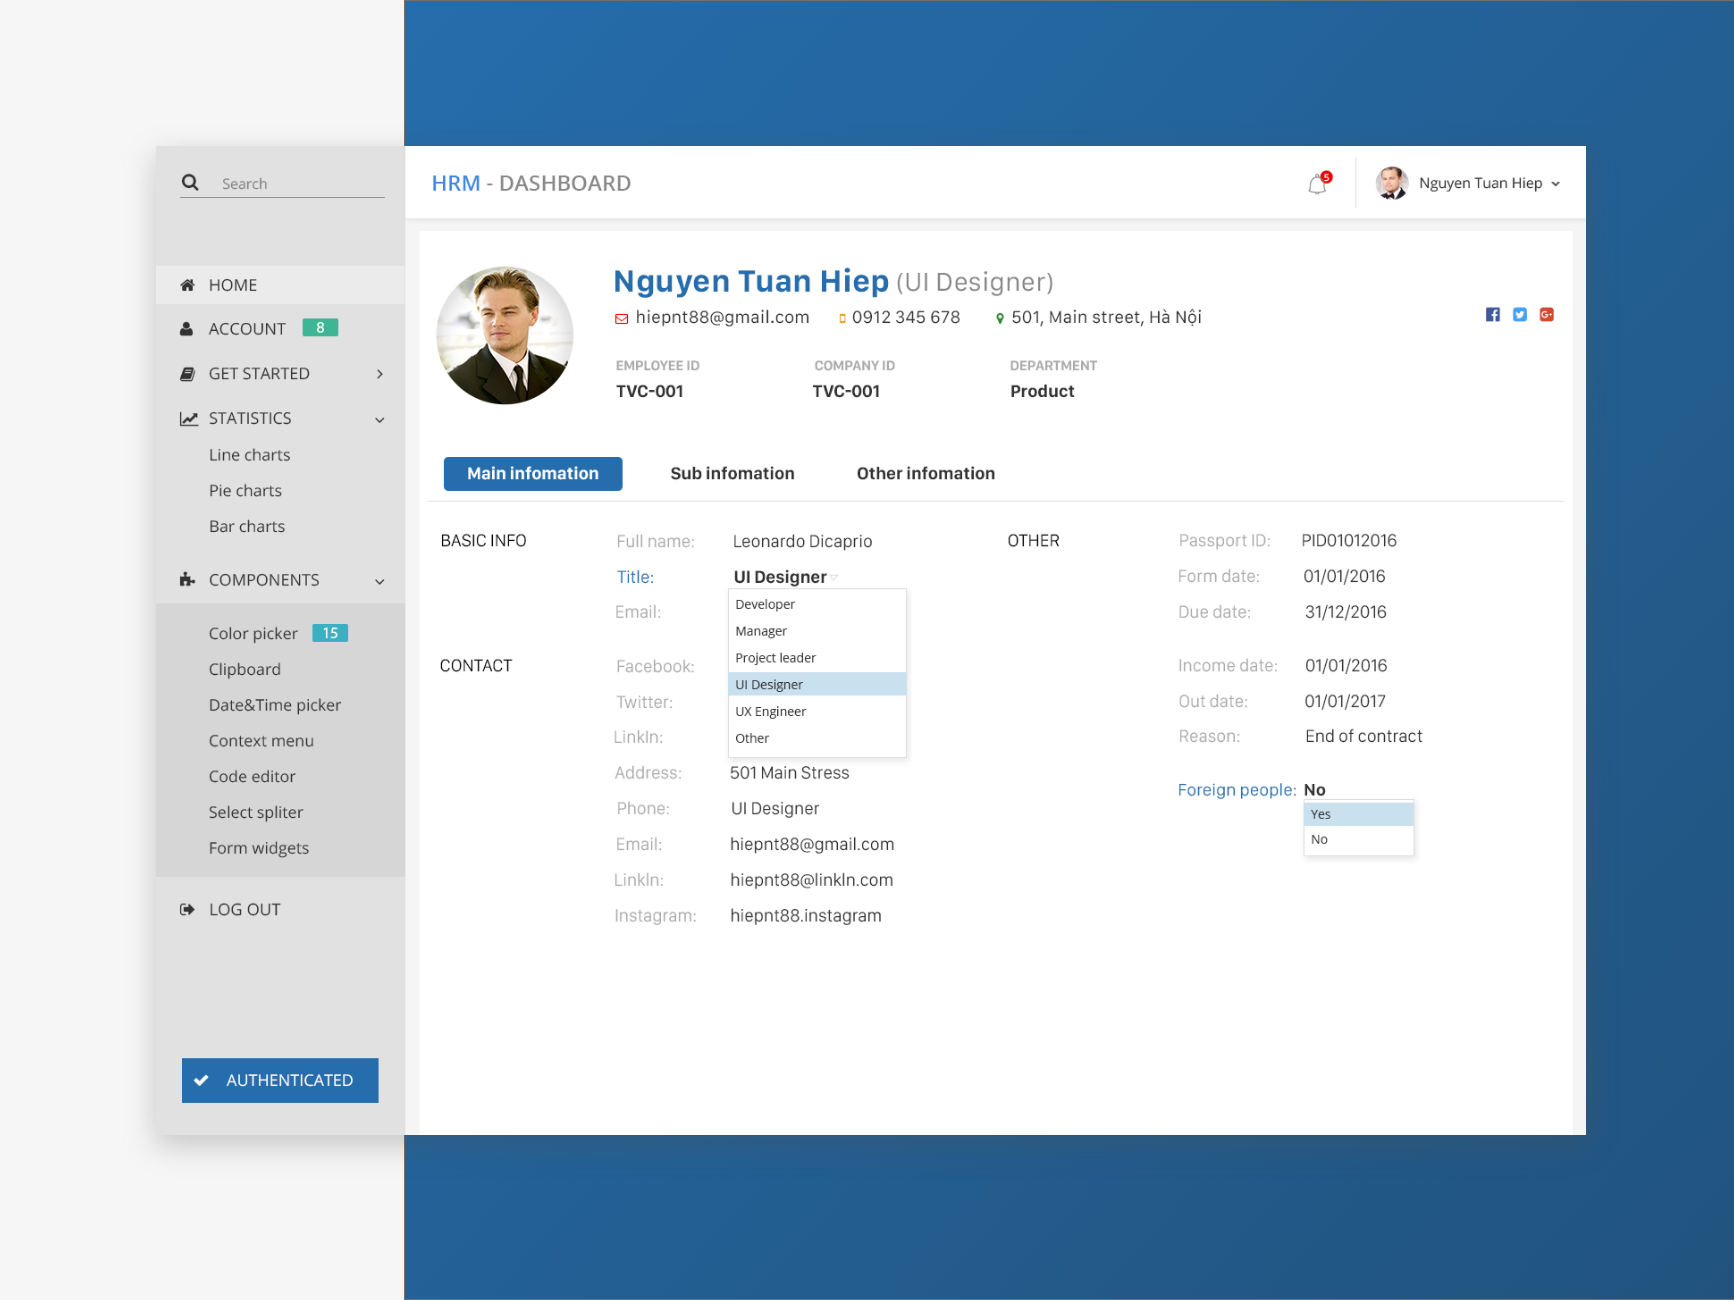Open the profile's Twitter share icon
1734x1300 pixels.
[1519, 314]
